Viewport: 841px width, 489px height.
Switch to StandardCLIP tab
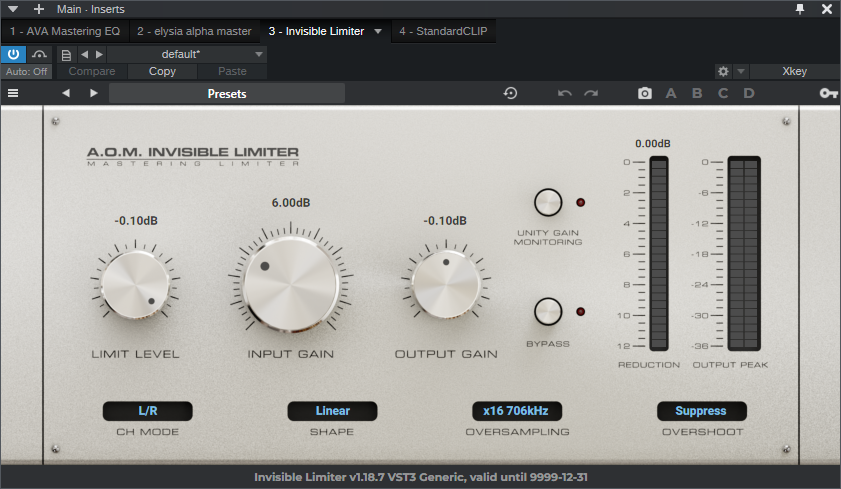click(x=443, y=31)
